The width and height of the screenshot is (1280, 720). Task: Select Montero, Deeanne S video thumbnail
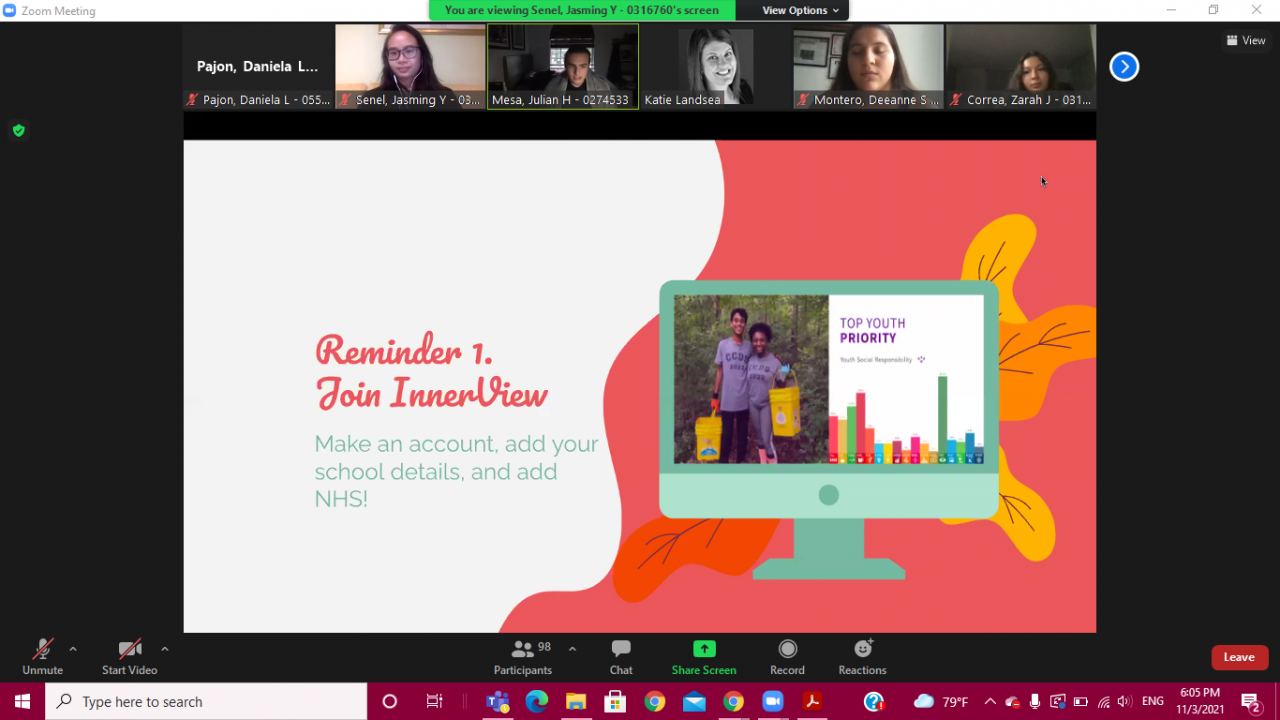tap(868, 66)
